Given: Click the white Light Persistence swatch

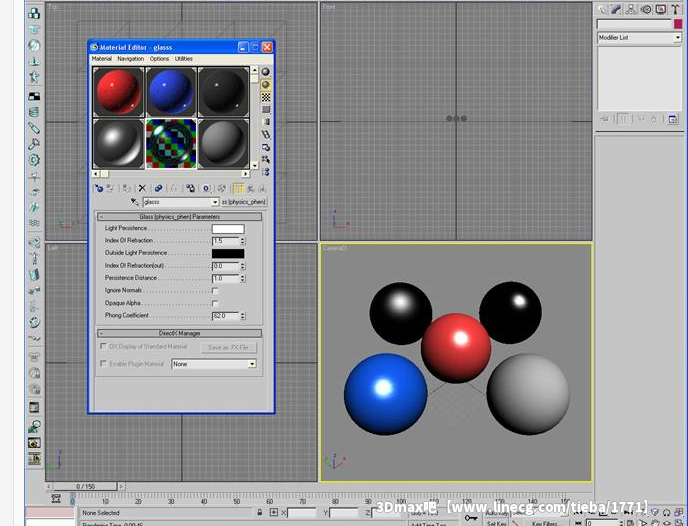Looking at the screenshot, I should click(228, 229).
